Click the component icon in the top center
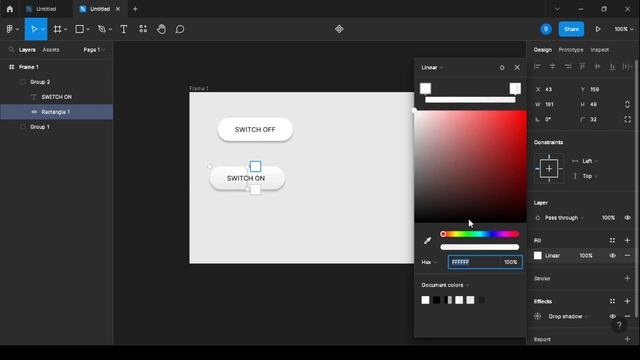 339,29
